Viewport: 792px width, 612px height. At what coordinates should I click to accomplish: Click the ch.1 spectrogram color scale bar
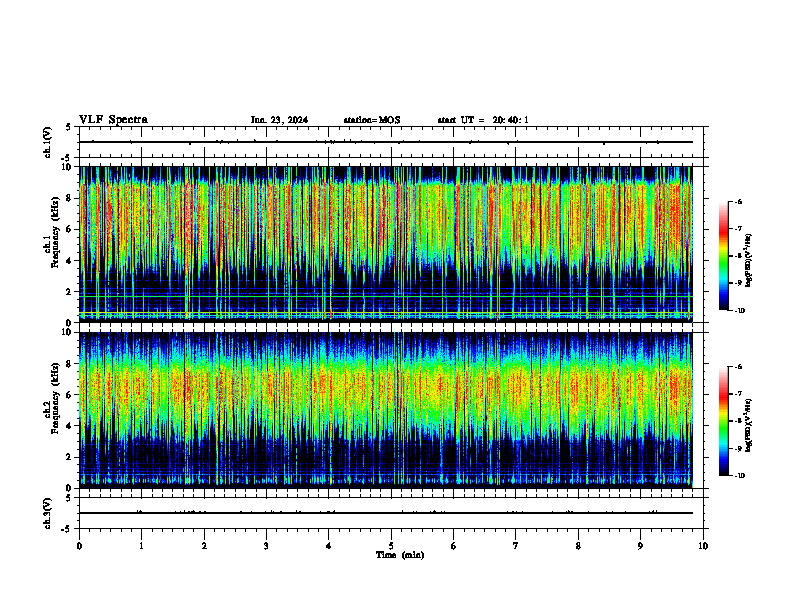click(724, 256)
